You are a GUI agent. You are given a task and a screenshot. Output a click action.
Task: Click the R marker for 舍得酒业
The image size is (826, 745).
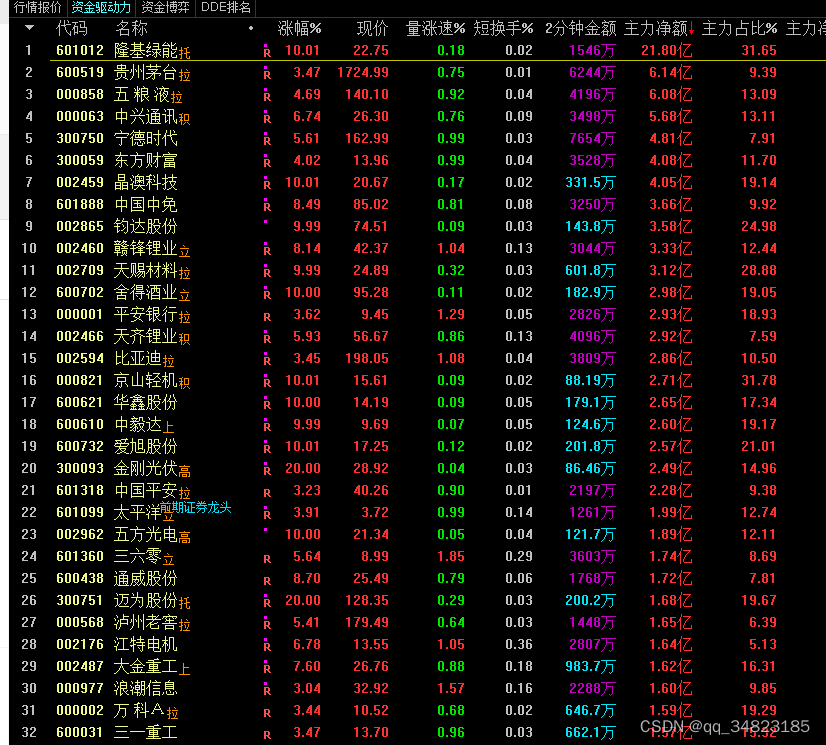click(267, 293)
